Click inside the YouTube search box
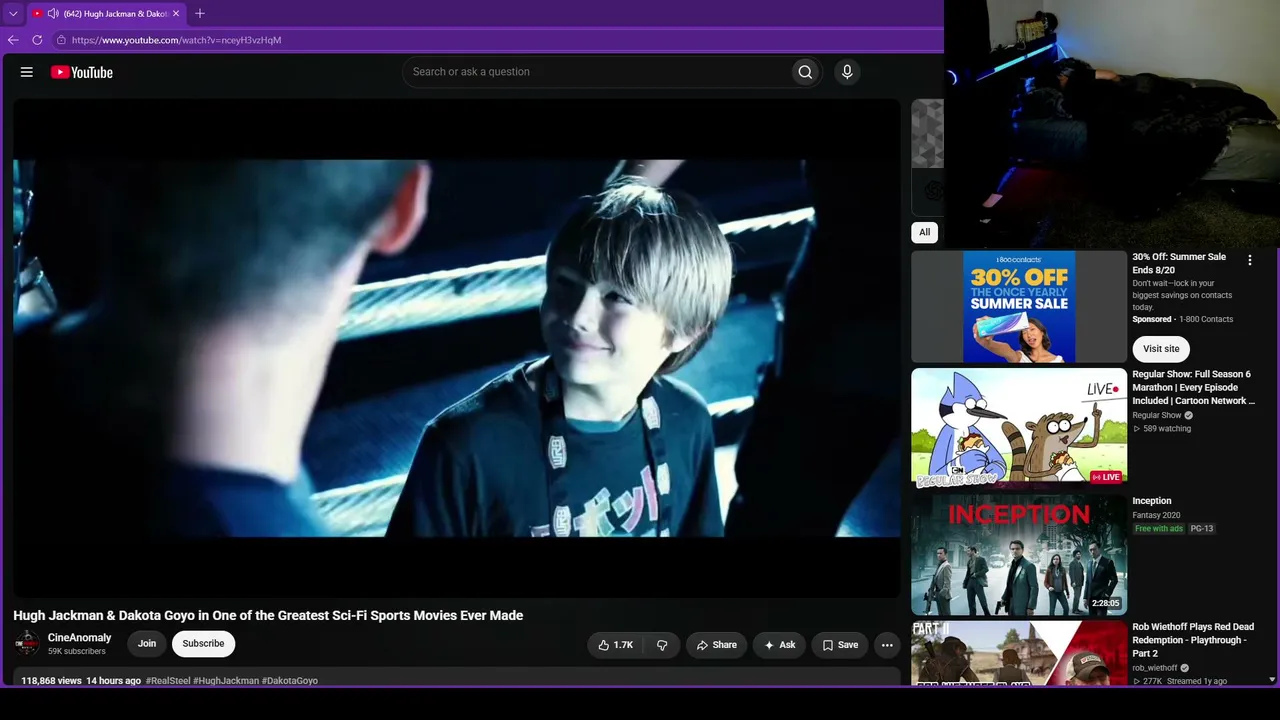Viewport: 1280px width, 720px height. tap(596, 72)
